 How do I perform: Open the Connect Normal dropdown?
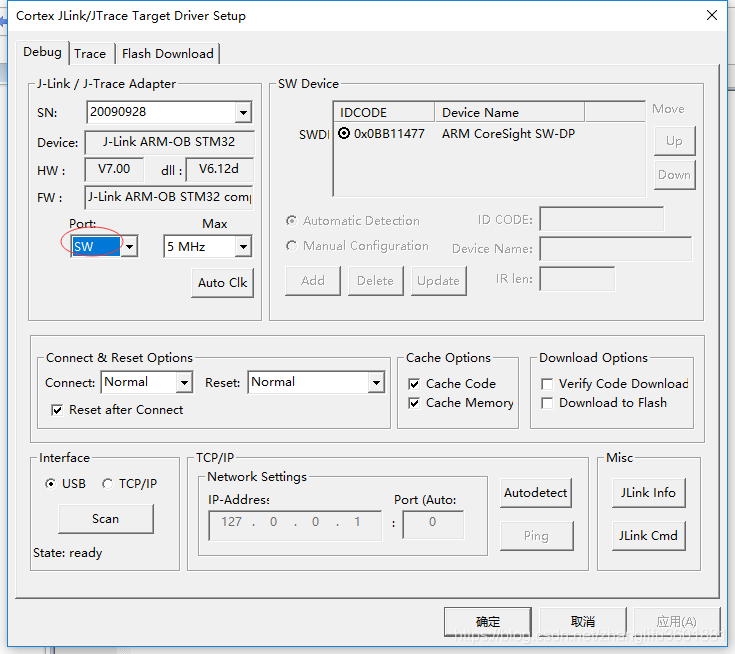[x=184, y=383]
